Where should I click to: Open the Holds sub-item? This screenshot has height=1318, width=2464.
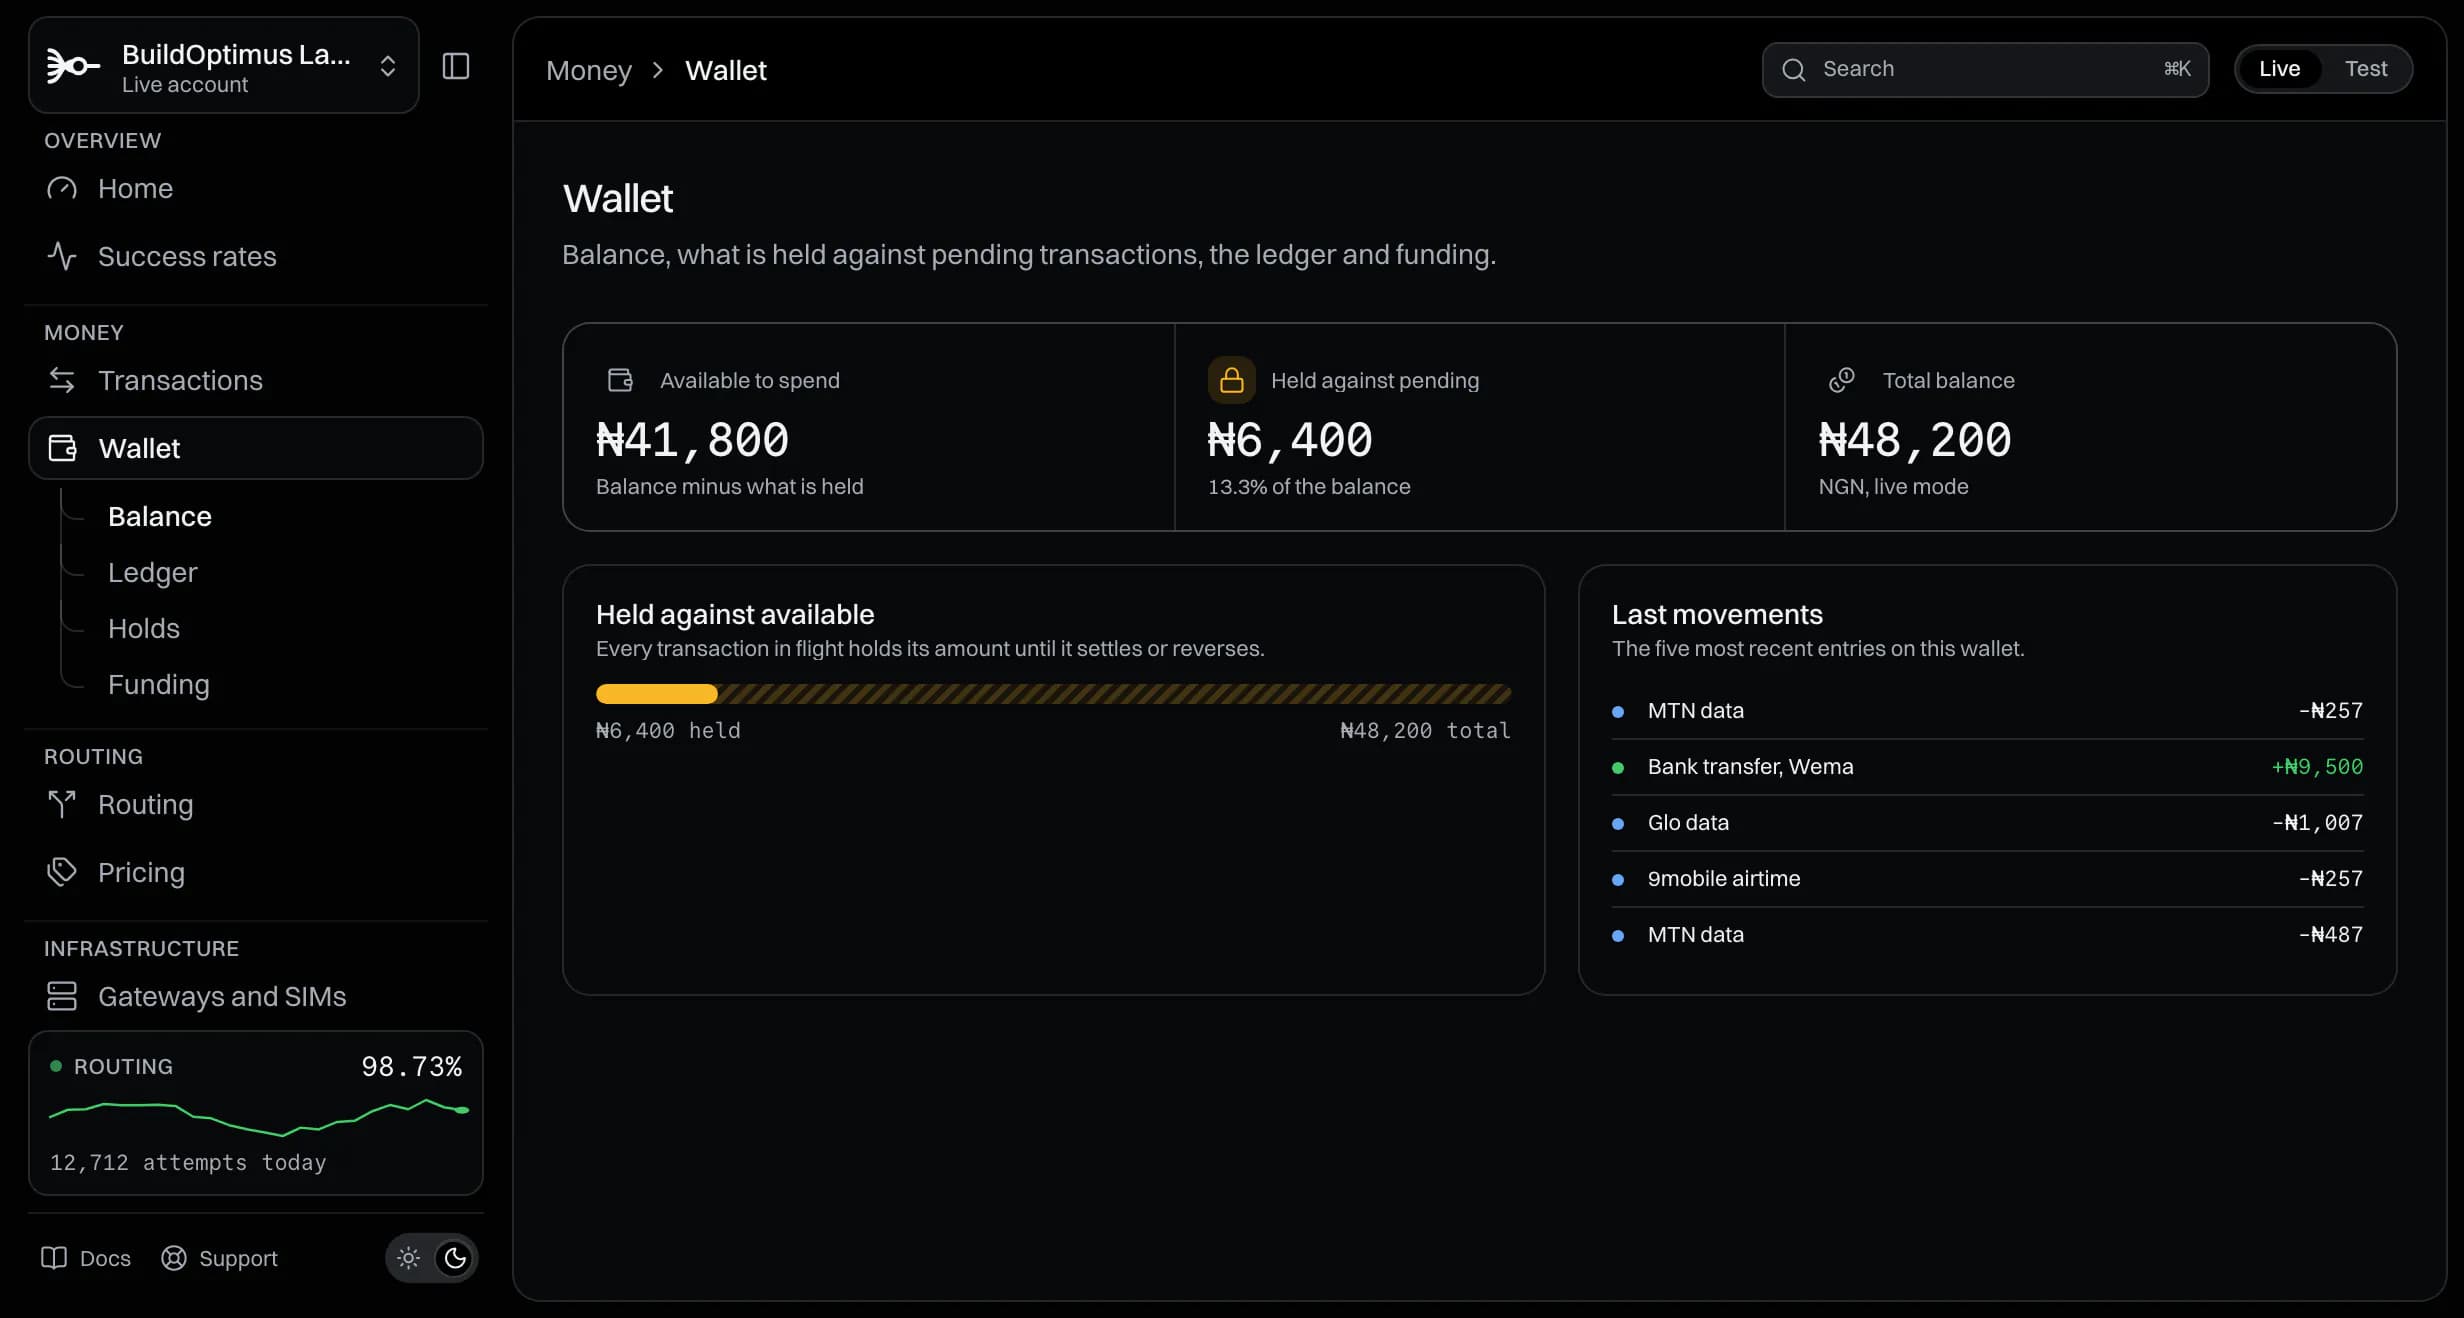click(144, 628)
